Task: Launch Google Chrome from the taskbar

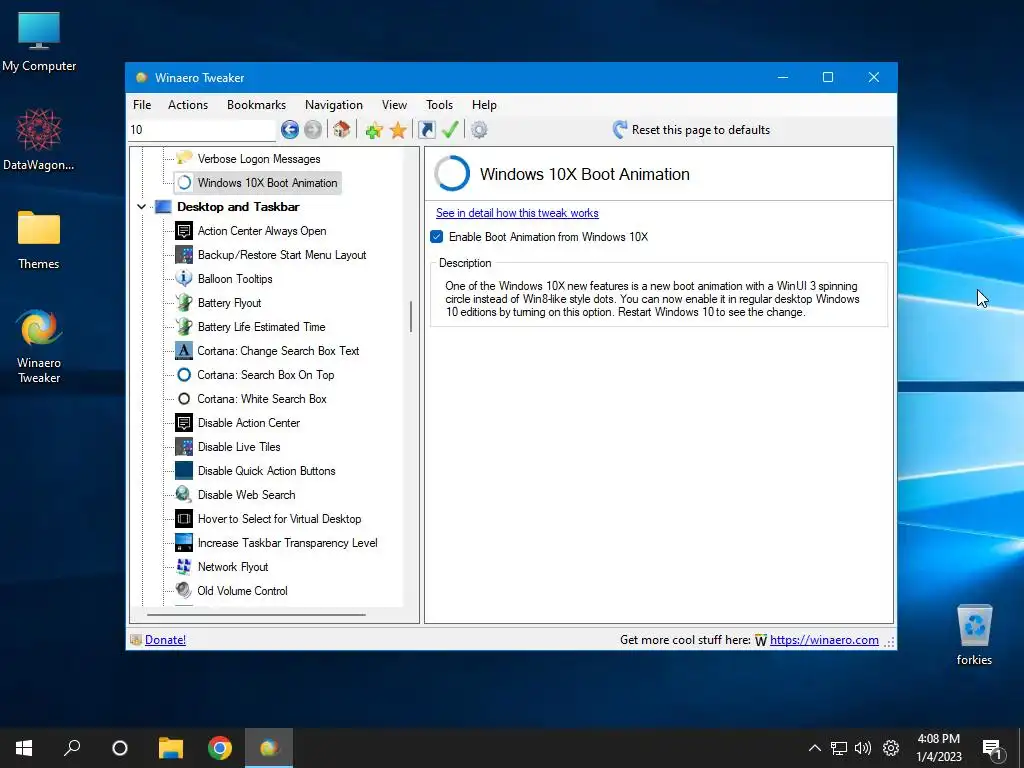Action: 220,748
